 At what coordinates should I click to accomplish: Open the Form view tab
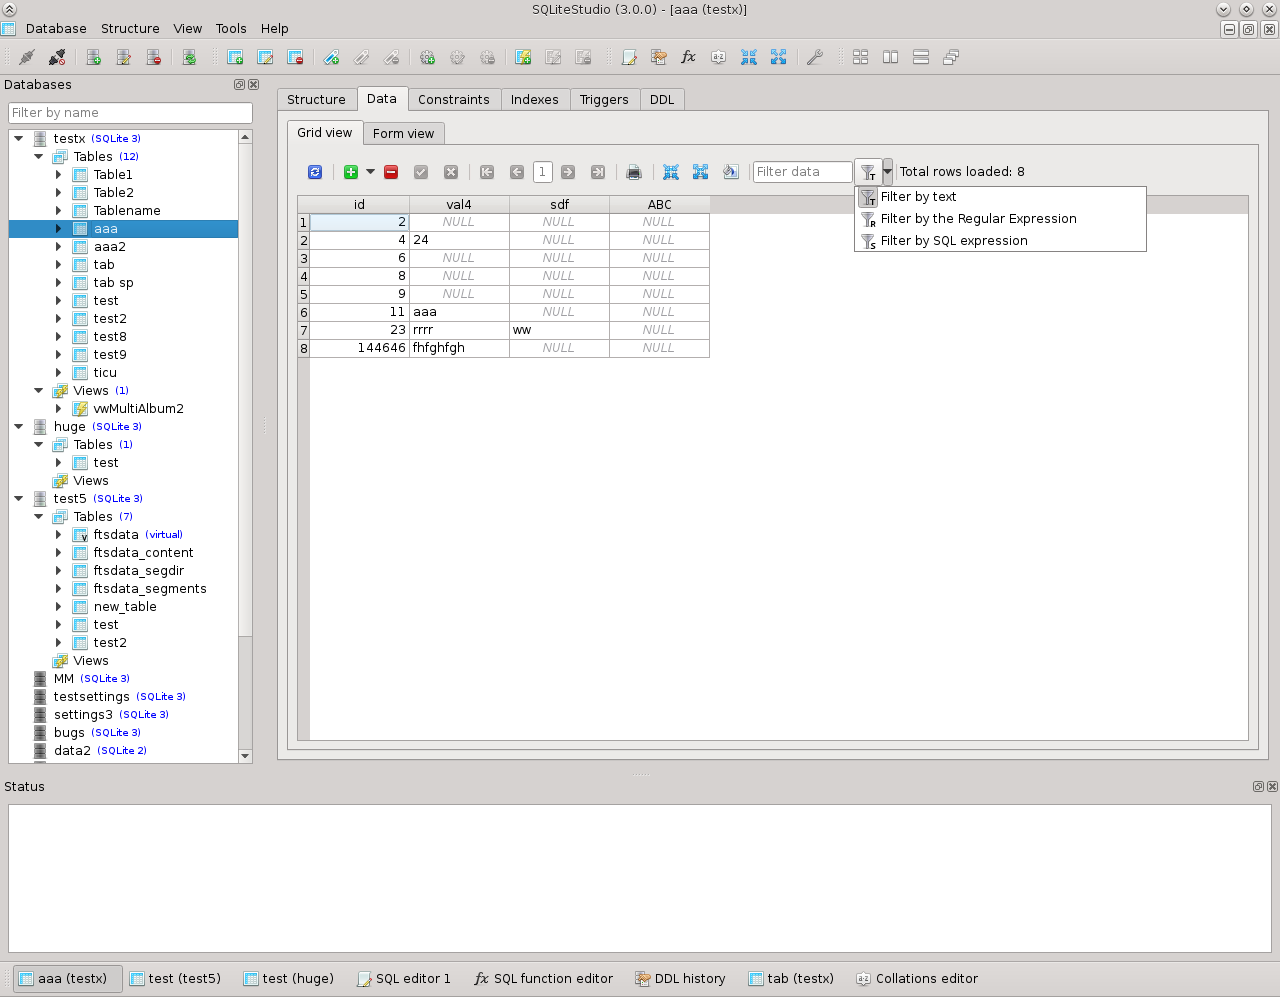(403, 133)
